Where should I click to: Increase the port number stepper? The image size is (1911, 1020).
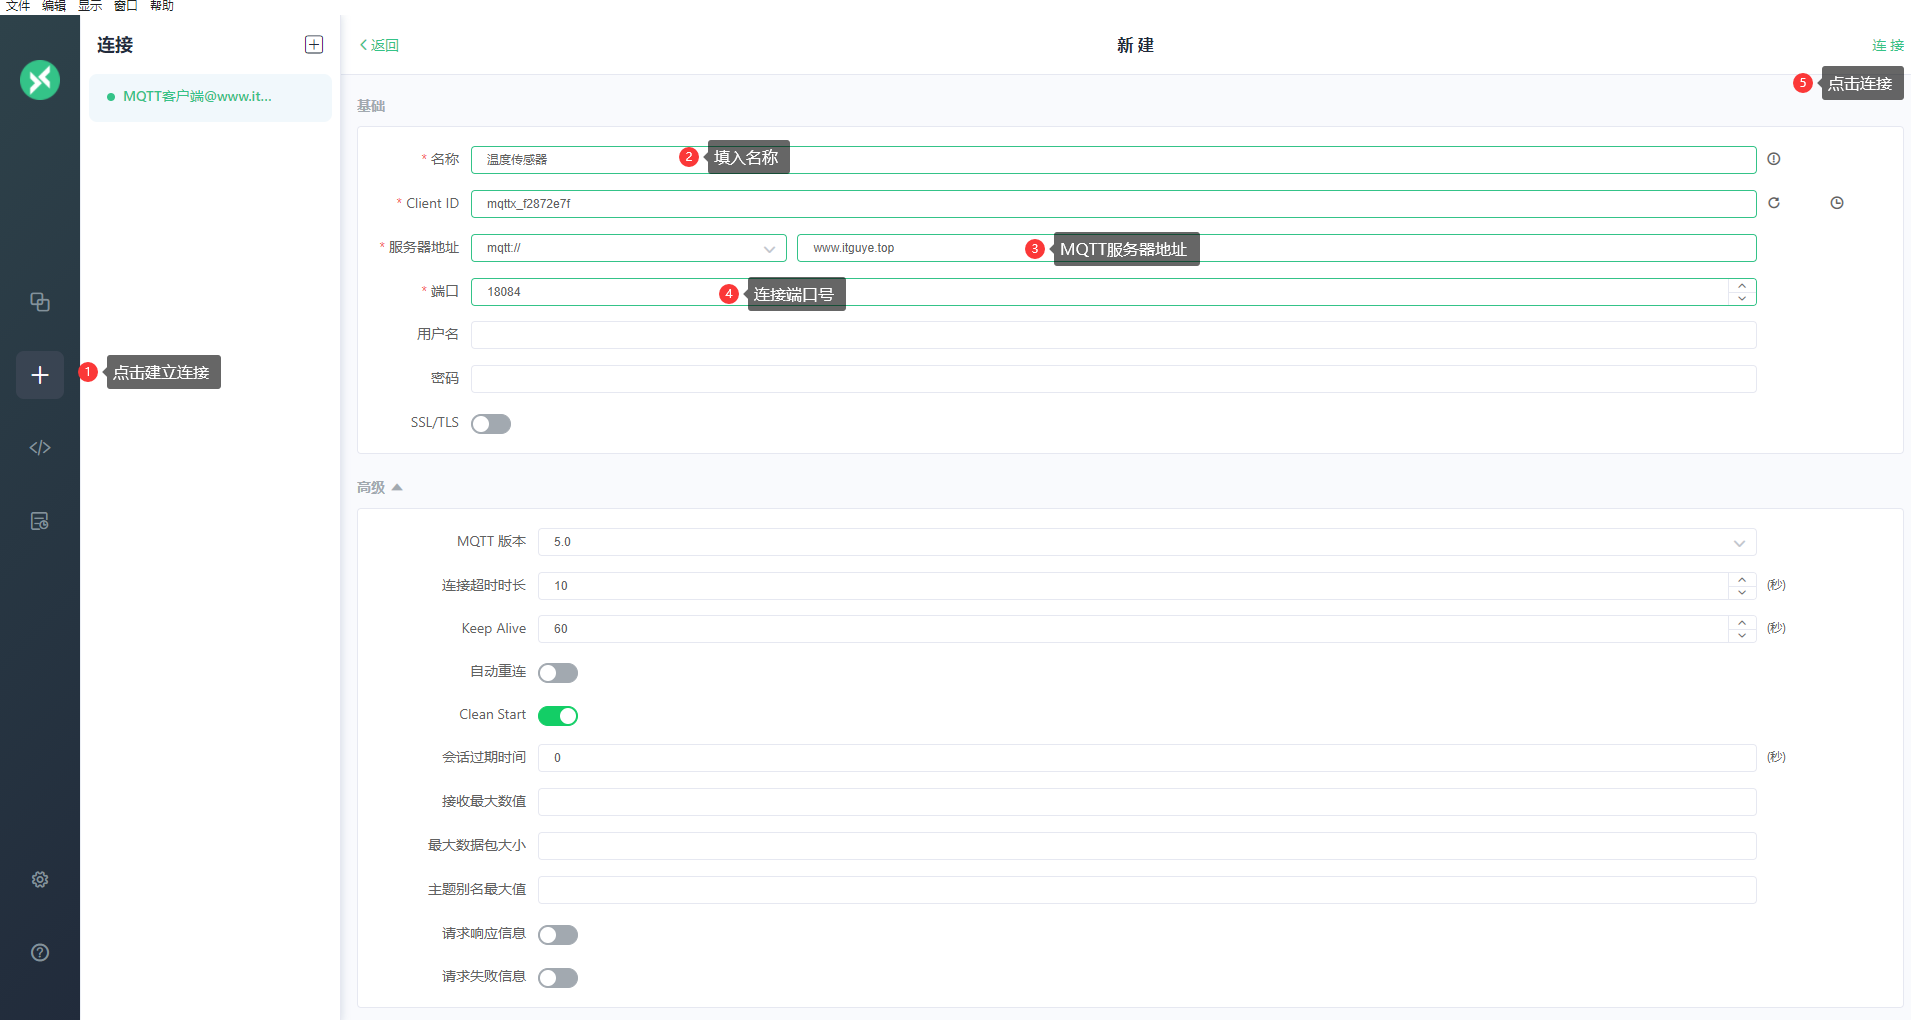pos(1742,285)
